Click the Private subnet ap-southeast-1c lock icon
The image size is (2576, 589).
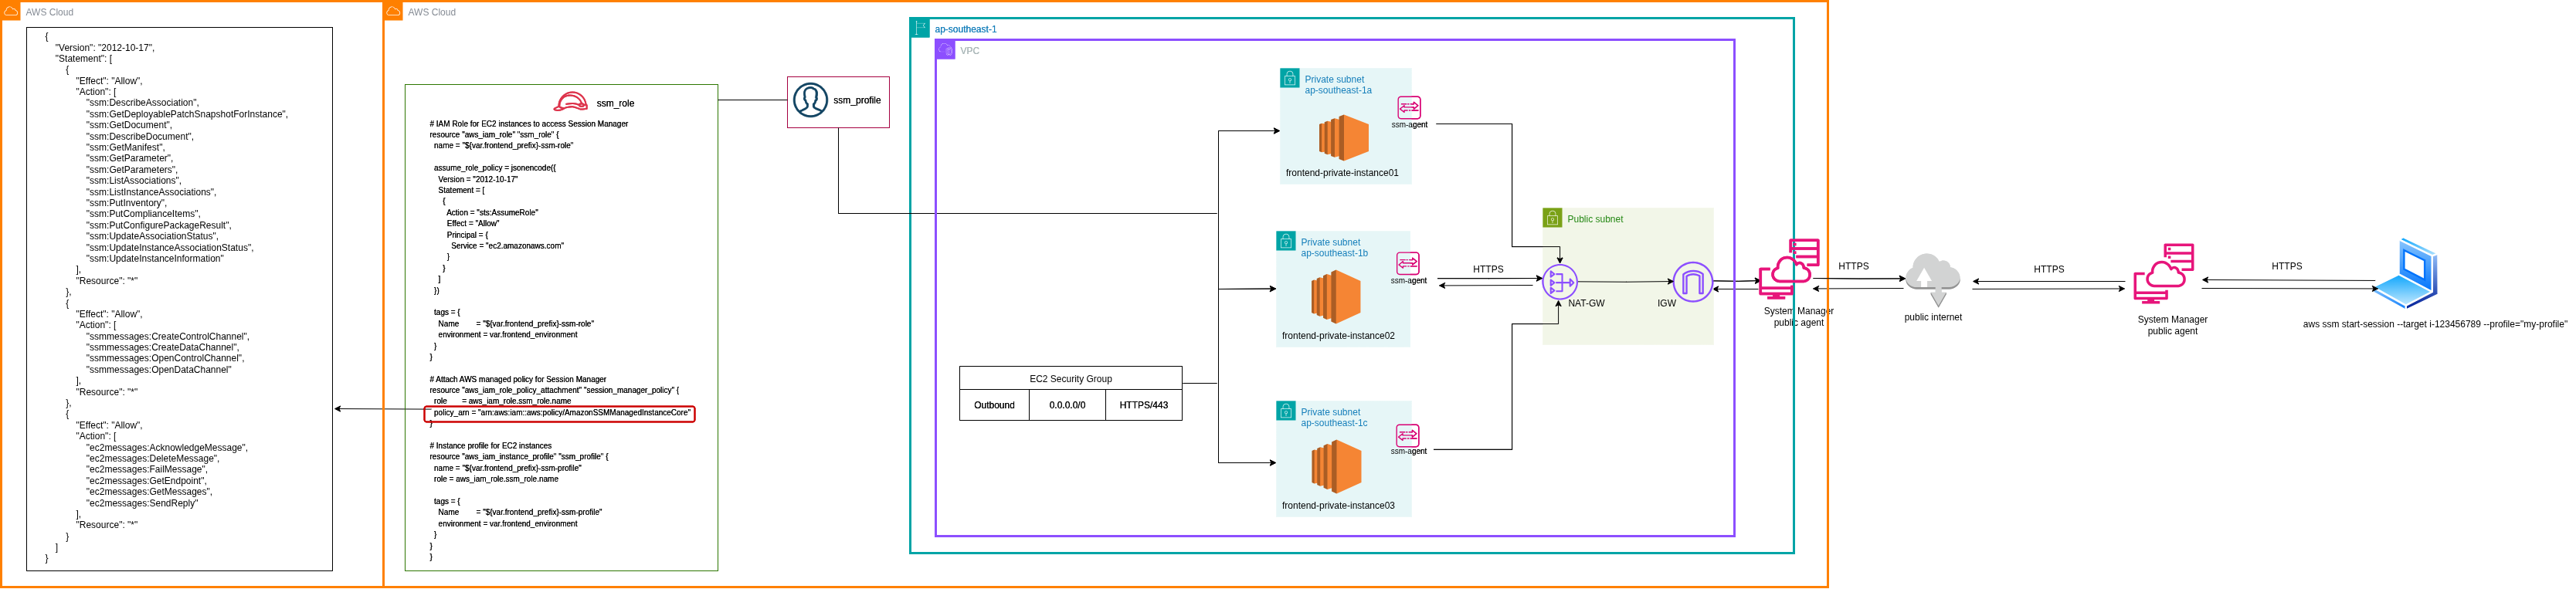[1286, 411]
